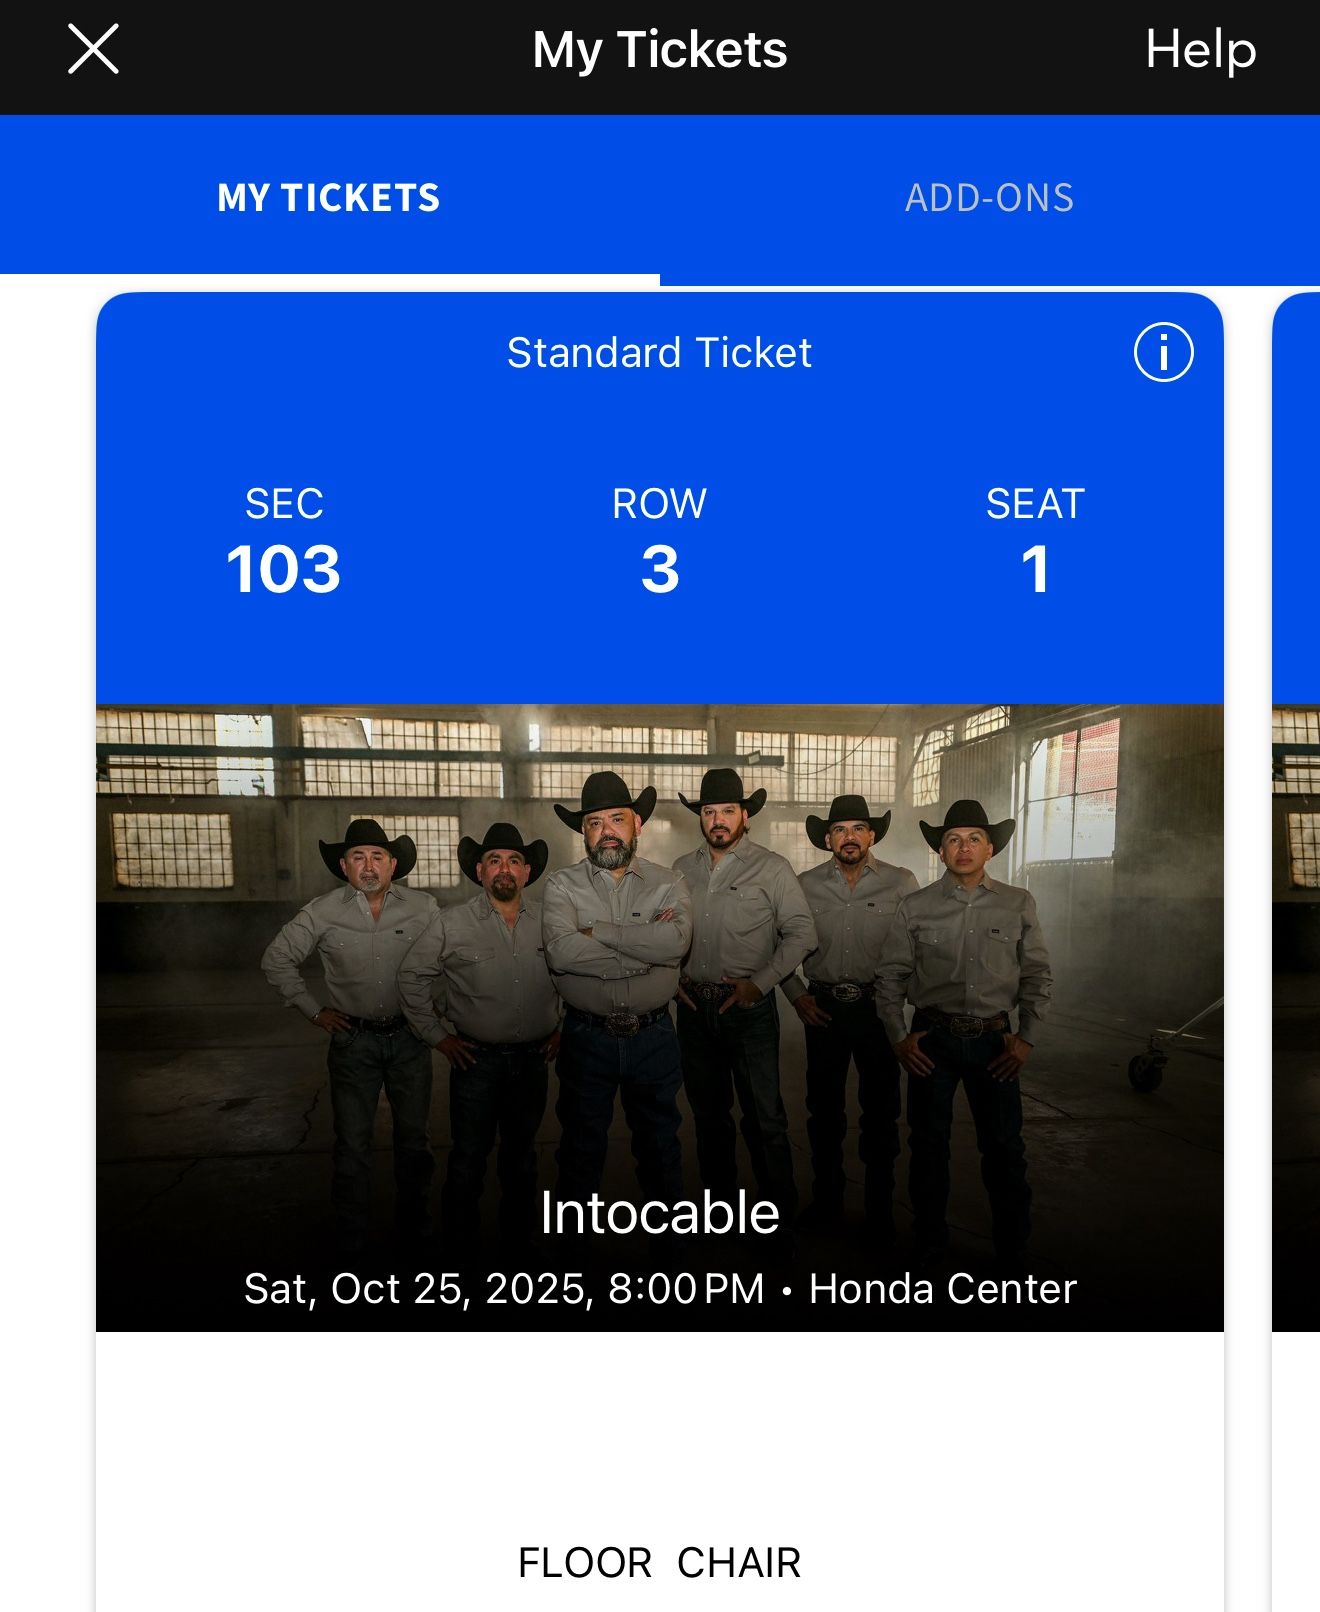Close the My Tickets screen
The width and height of the screenshot is (1320, 1612).
[93, 50]
